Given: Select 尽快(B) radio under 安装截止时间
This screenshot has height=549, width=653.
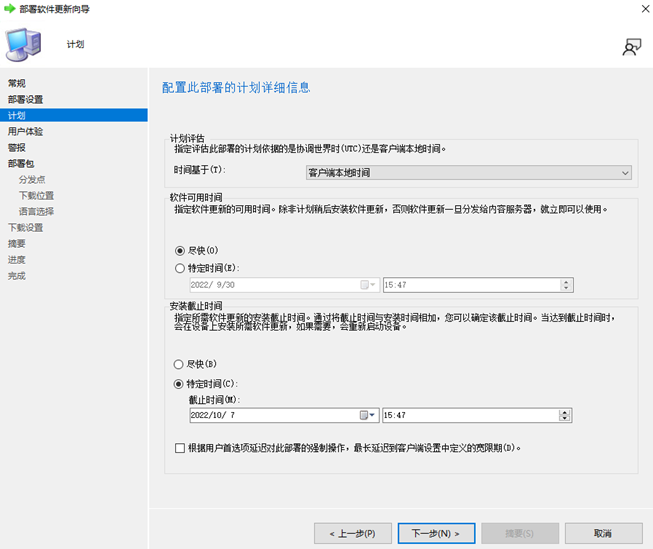Looking at the screenshot, I should (x=178, y=364).
